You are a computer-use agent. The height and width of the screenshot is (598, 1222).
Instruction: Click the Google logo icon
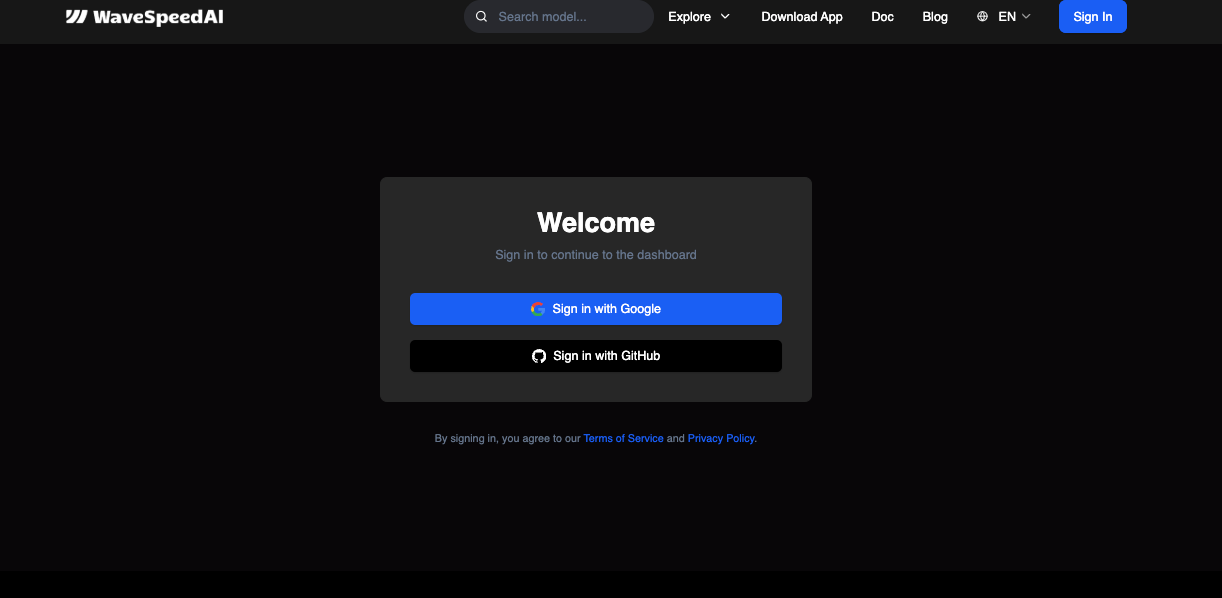(x=538, y=309)
